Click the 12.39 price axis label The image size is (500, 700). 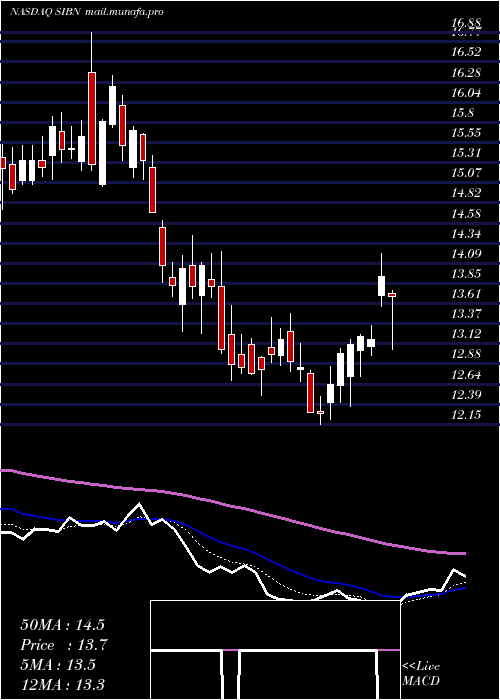pos(466,394)
